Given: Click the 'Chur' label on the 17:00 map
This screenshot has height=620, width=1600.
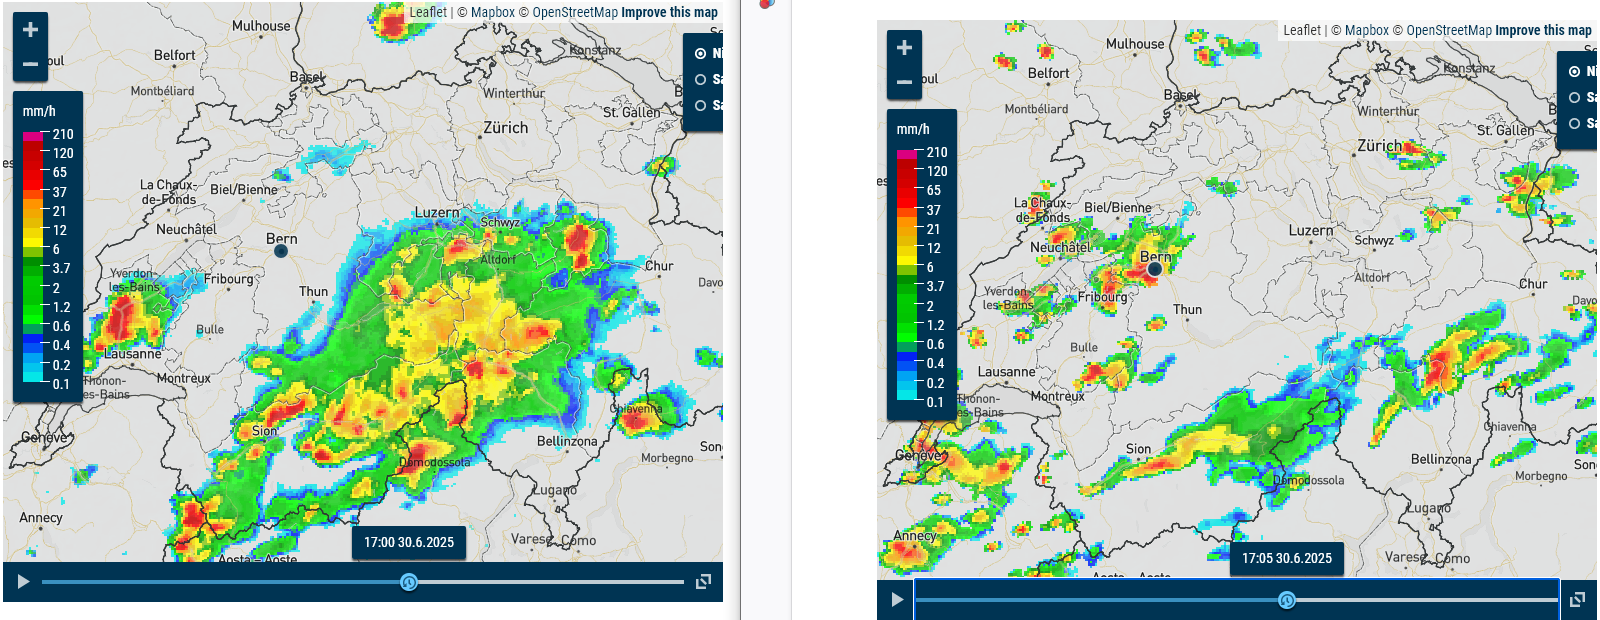Looking at the screenshot, I should pos(659,266).
